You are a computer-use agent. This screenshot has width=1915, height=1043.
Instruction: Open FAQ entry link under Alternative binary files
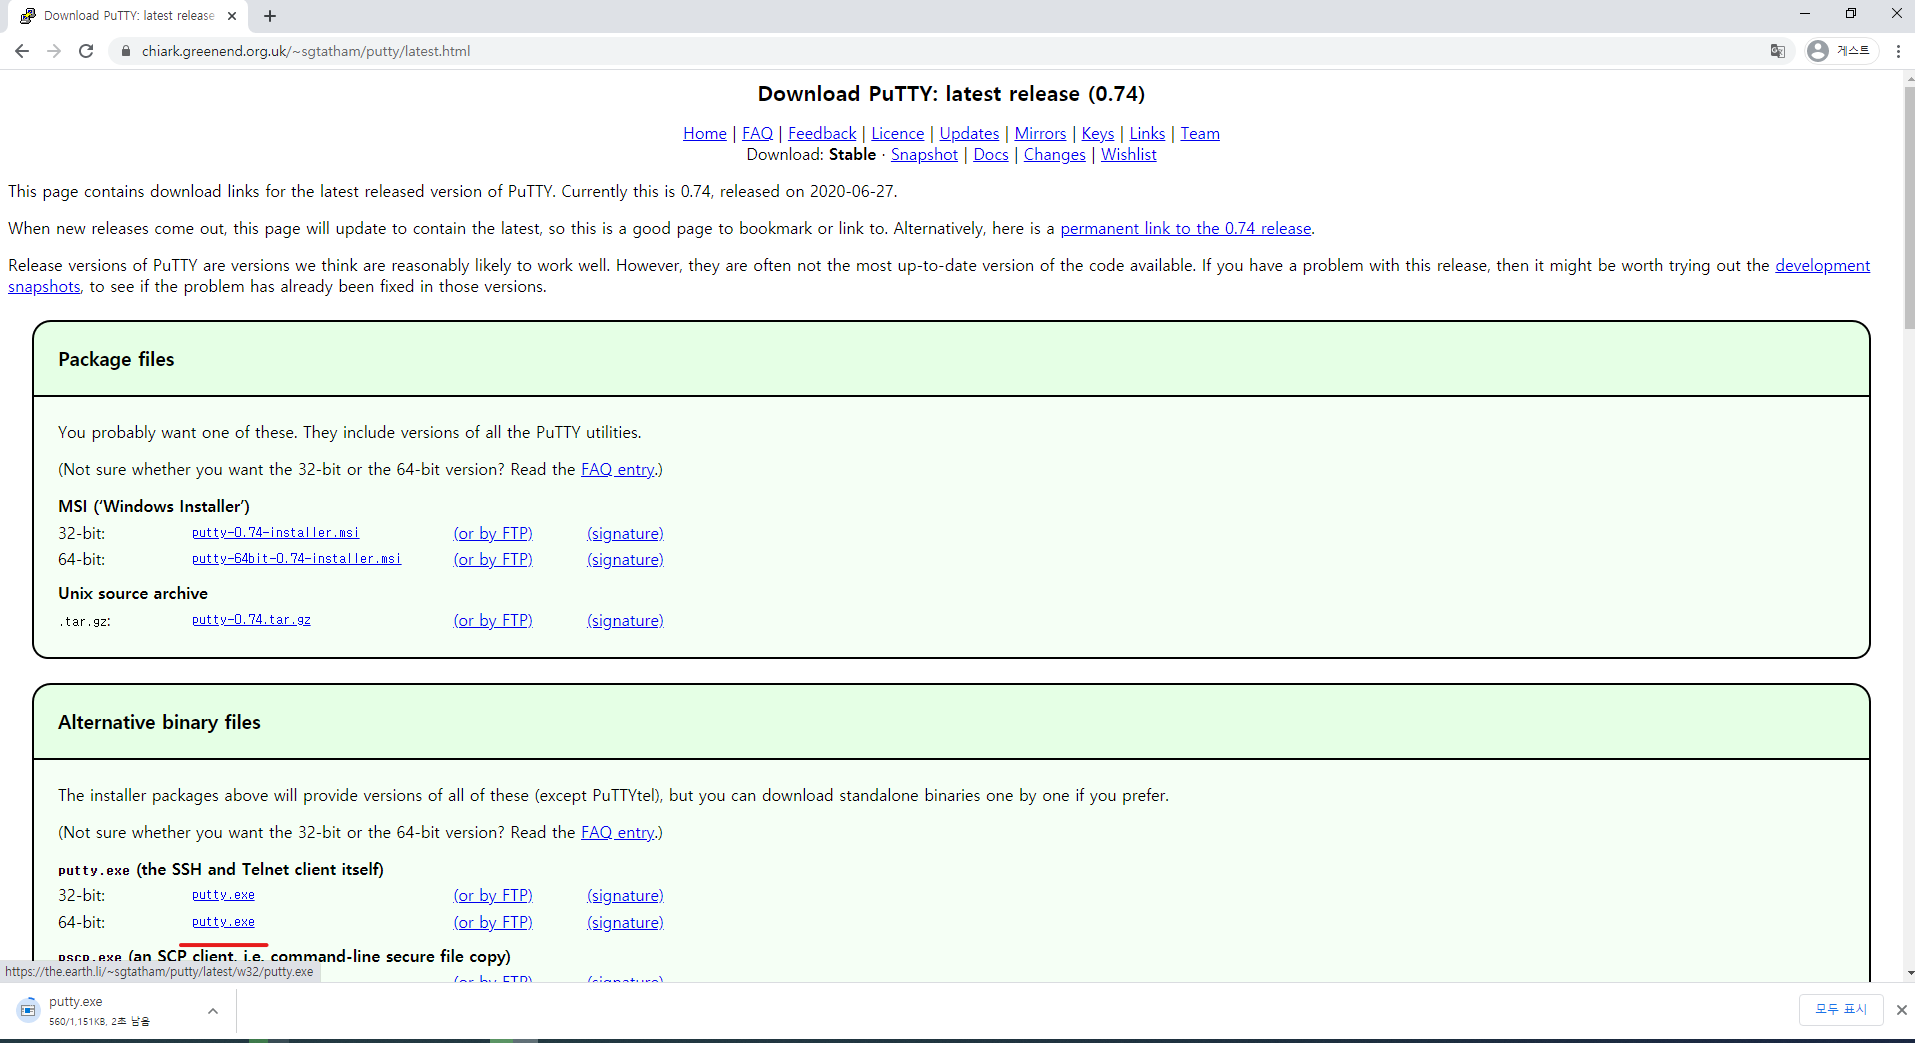click(618, 832)
